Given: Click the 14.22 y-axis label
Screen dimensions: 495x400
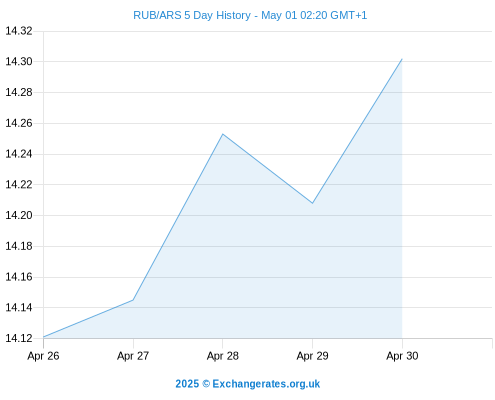Looking at the screenshot, I should (x=19, y=185).
